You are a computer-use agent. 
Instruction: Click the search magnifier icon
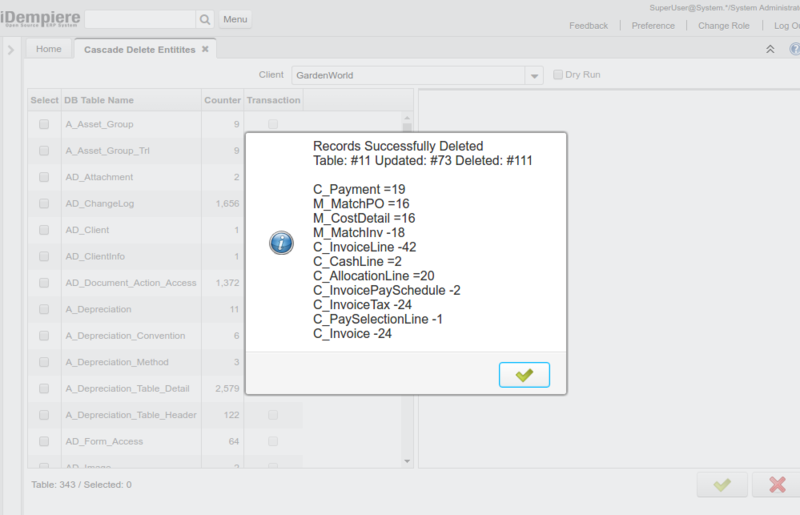[205, 19]
